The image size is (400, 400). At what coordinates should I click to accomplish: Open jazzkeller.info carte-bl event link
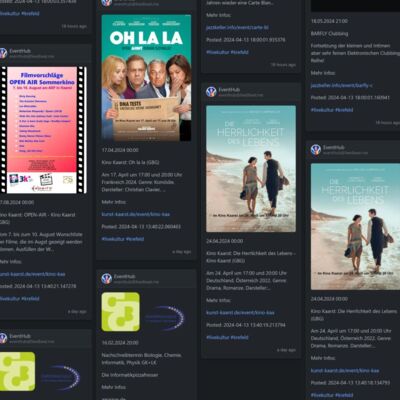click(x=237, y=27)
